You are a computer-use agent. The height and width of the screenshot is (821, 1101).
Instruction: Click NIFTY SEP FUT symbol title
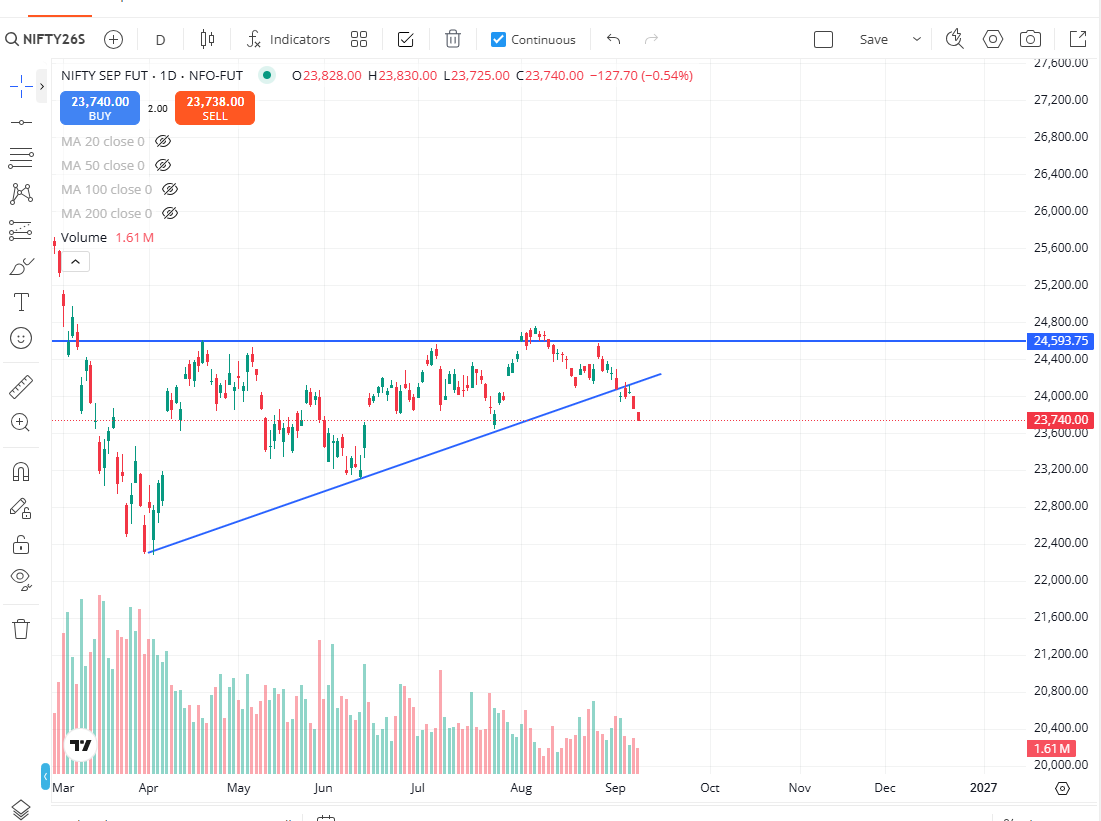pyautogui.click(x=152, y=75)
